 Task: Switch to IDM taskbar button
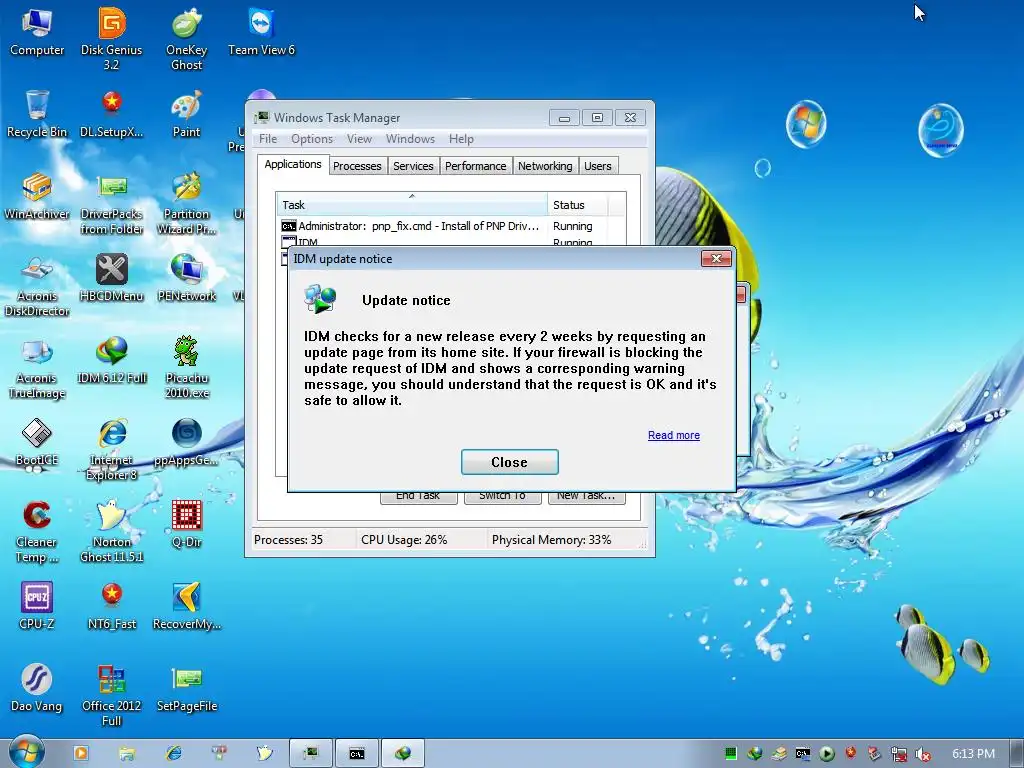pos(403,754)
